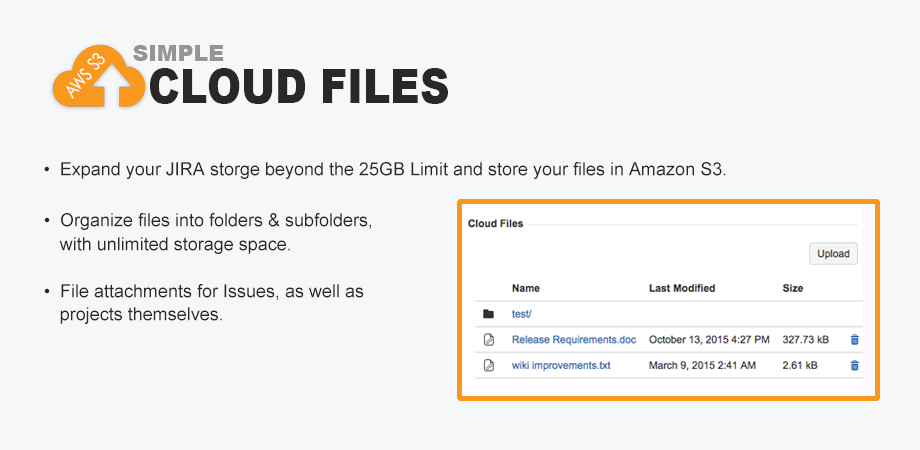Click file icon beside wiki improvements.txt
920x450 pixels.
(x=488, y=366)
